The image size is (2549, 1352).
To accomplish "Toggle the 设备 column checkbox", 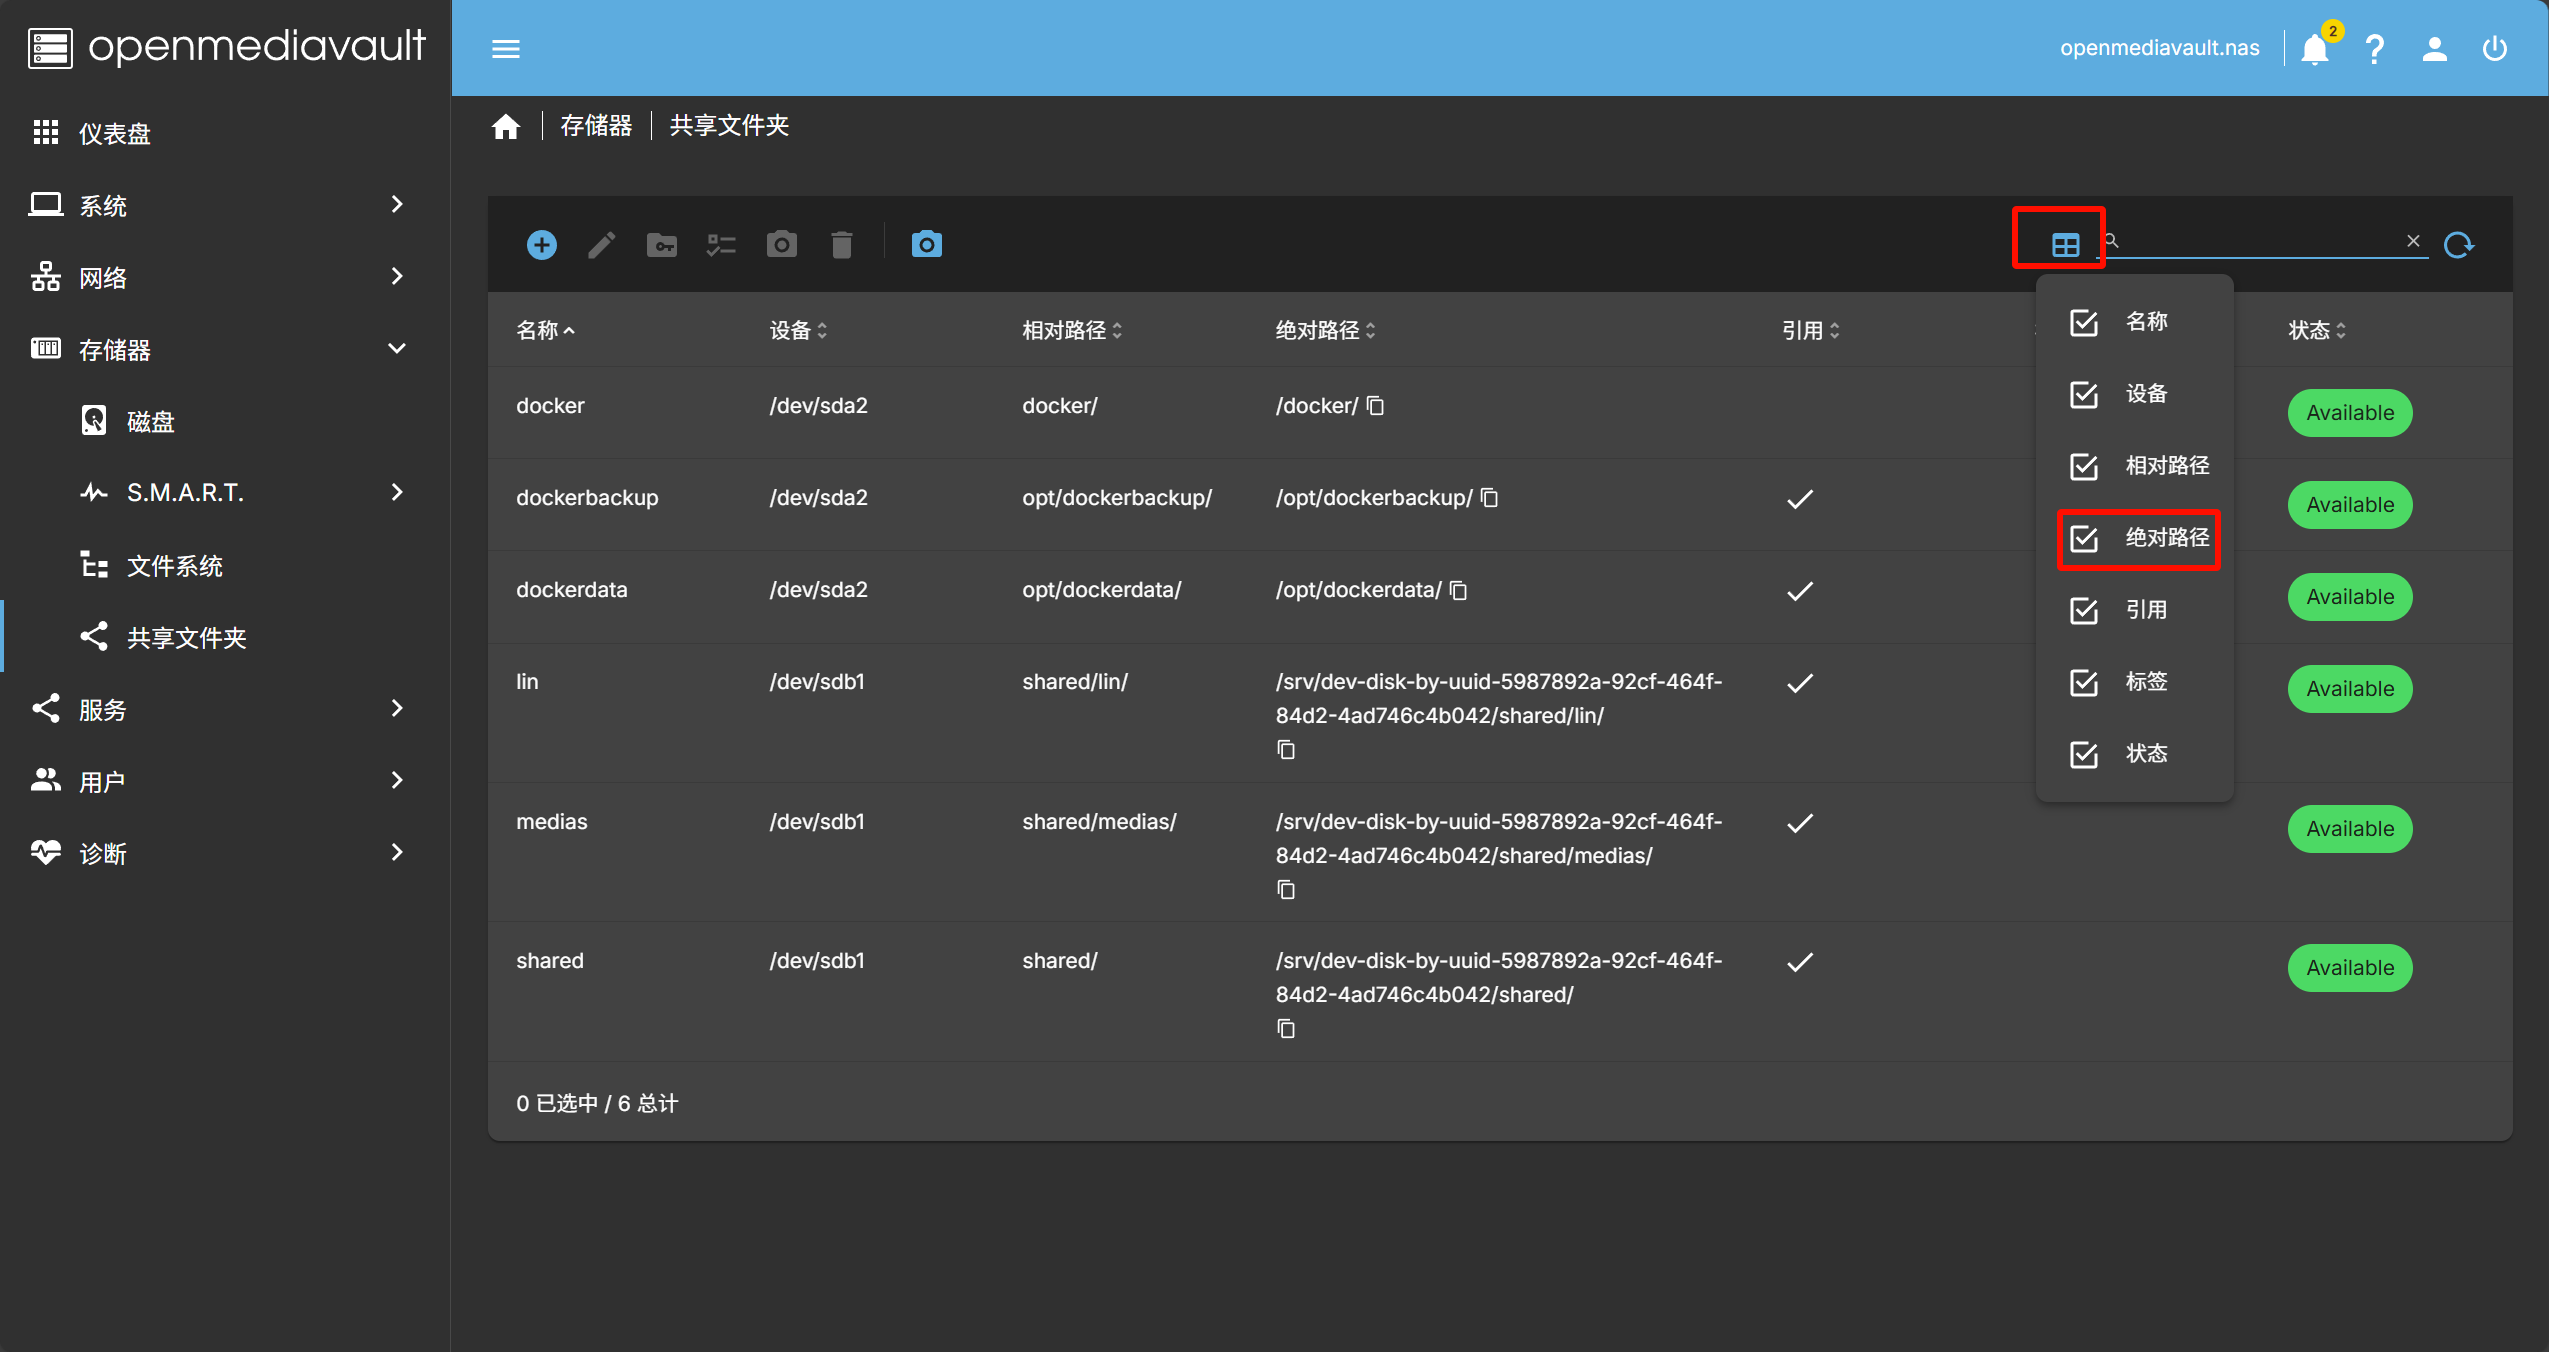I will (x=2084, y=395).
